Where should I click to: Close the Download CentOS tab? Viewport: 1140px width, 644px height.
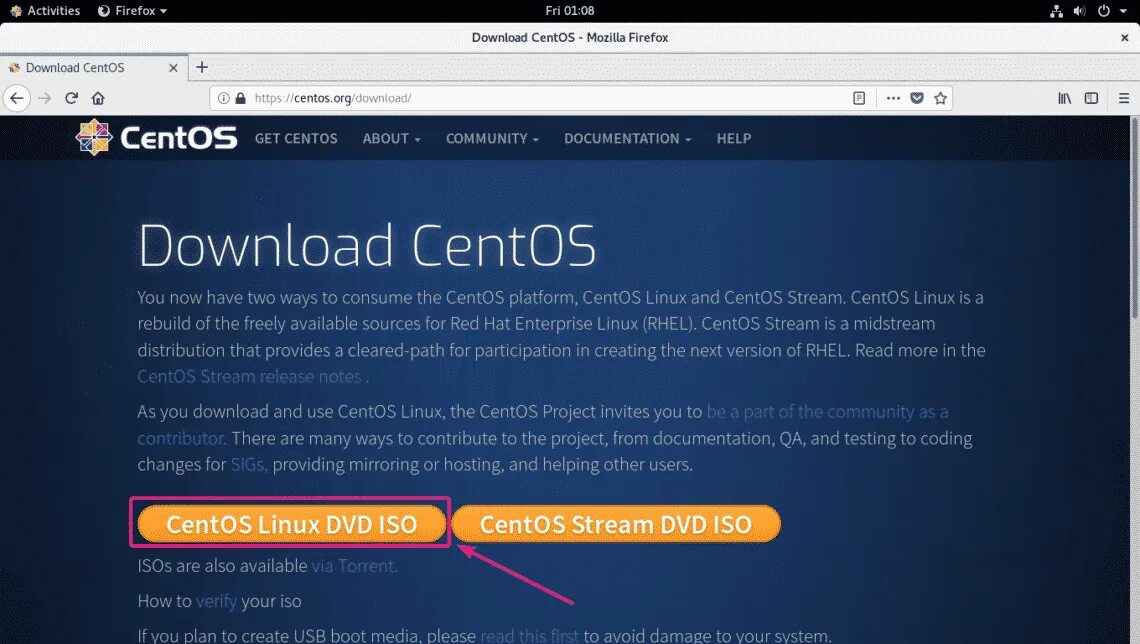(x=173, y=68)
